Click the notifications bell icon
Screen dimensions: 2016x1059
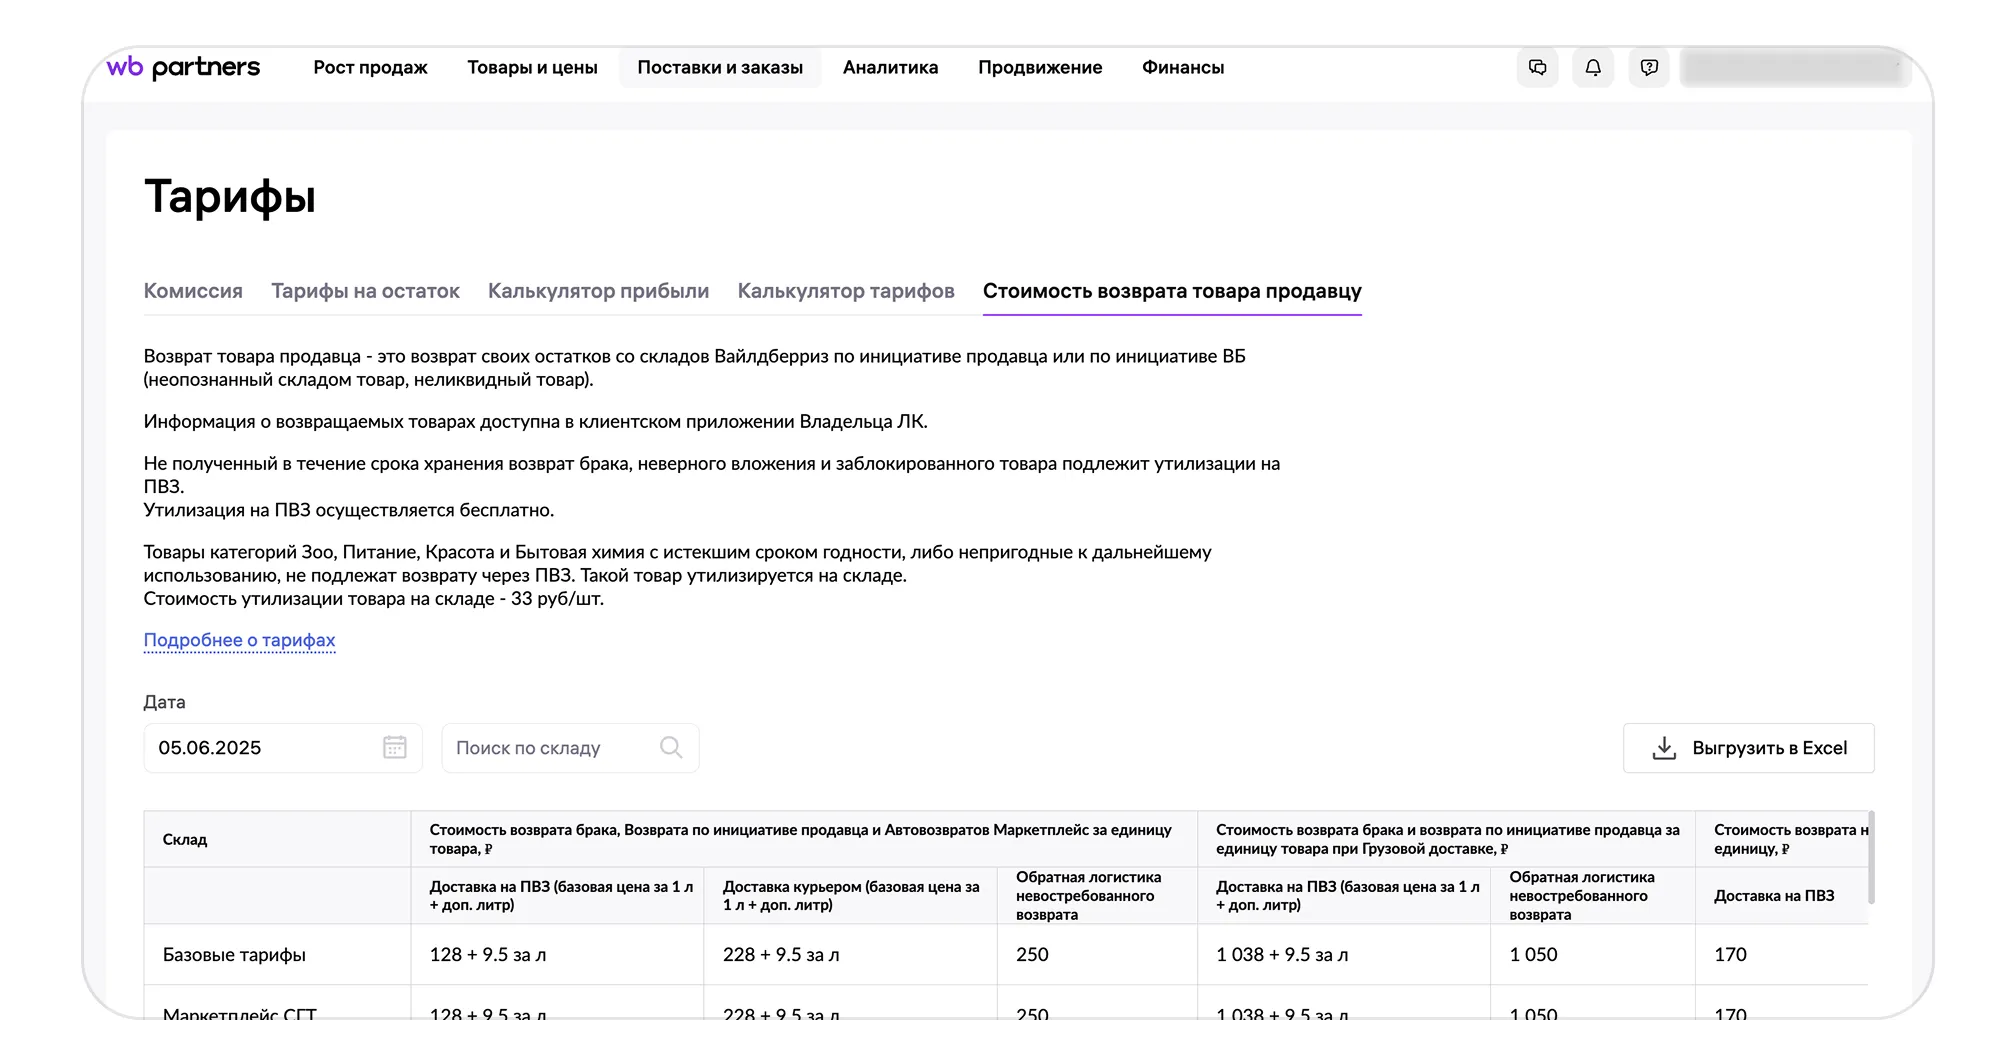pos(1593,68)
